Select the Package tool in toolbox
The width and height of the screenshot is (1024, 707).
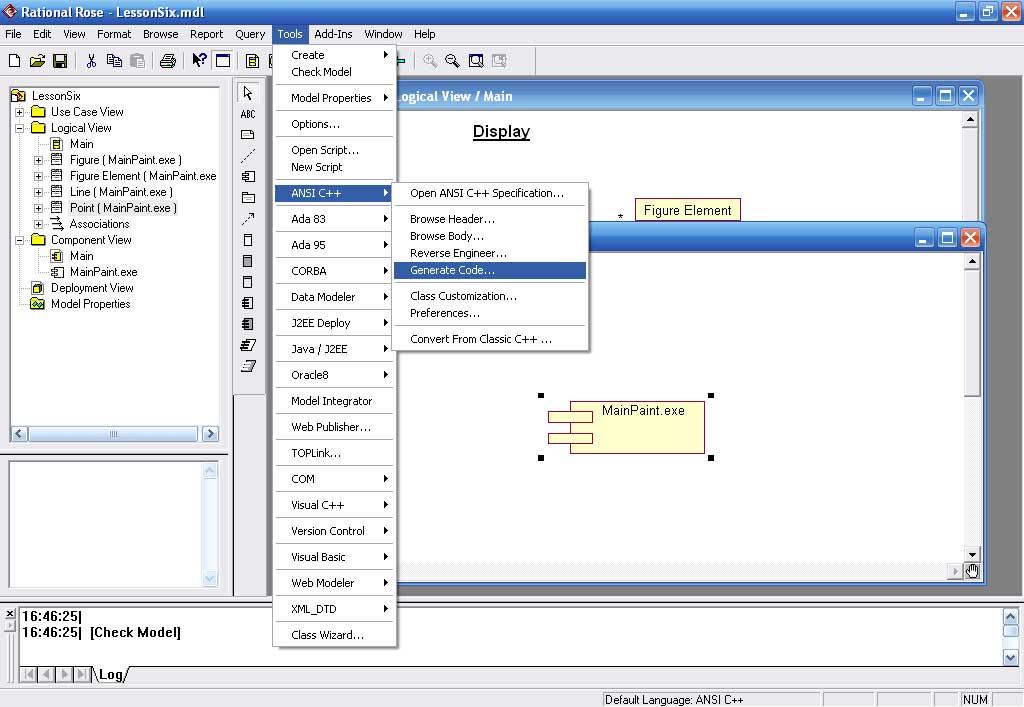(x=248, y=198)
